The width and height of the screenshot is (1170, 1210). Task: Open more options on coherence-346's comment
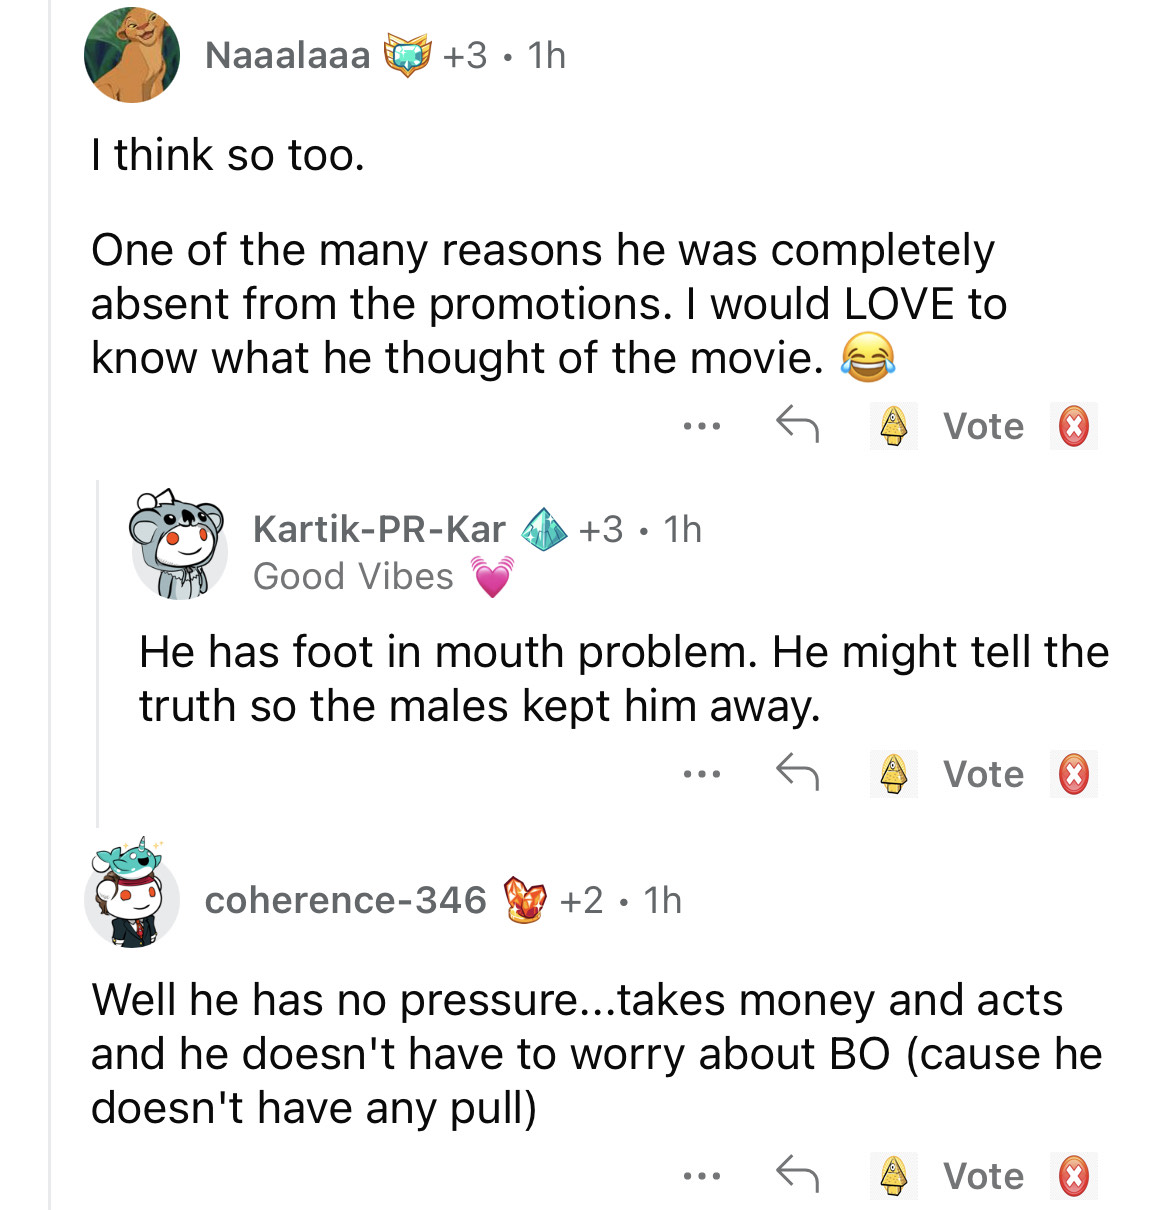tap(701, 1176)
